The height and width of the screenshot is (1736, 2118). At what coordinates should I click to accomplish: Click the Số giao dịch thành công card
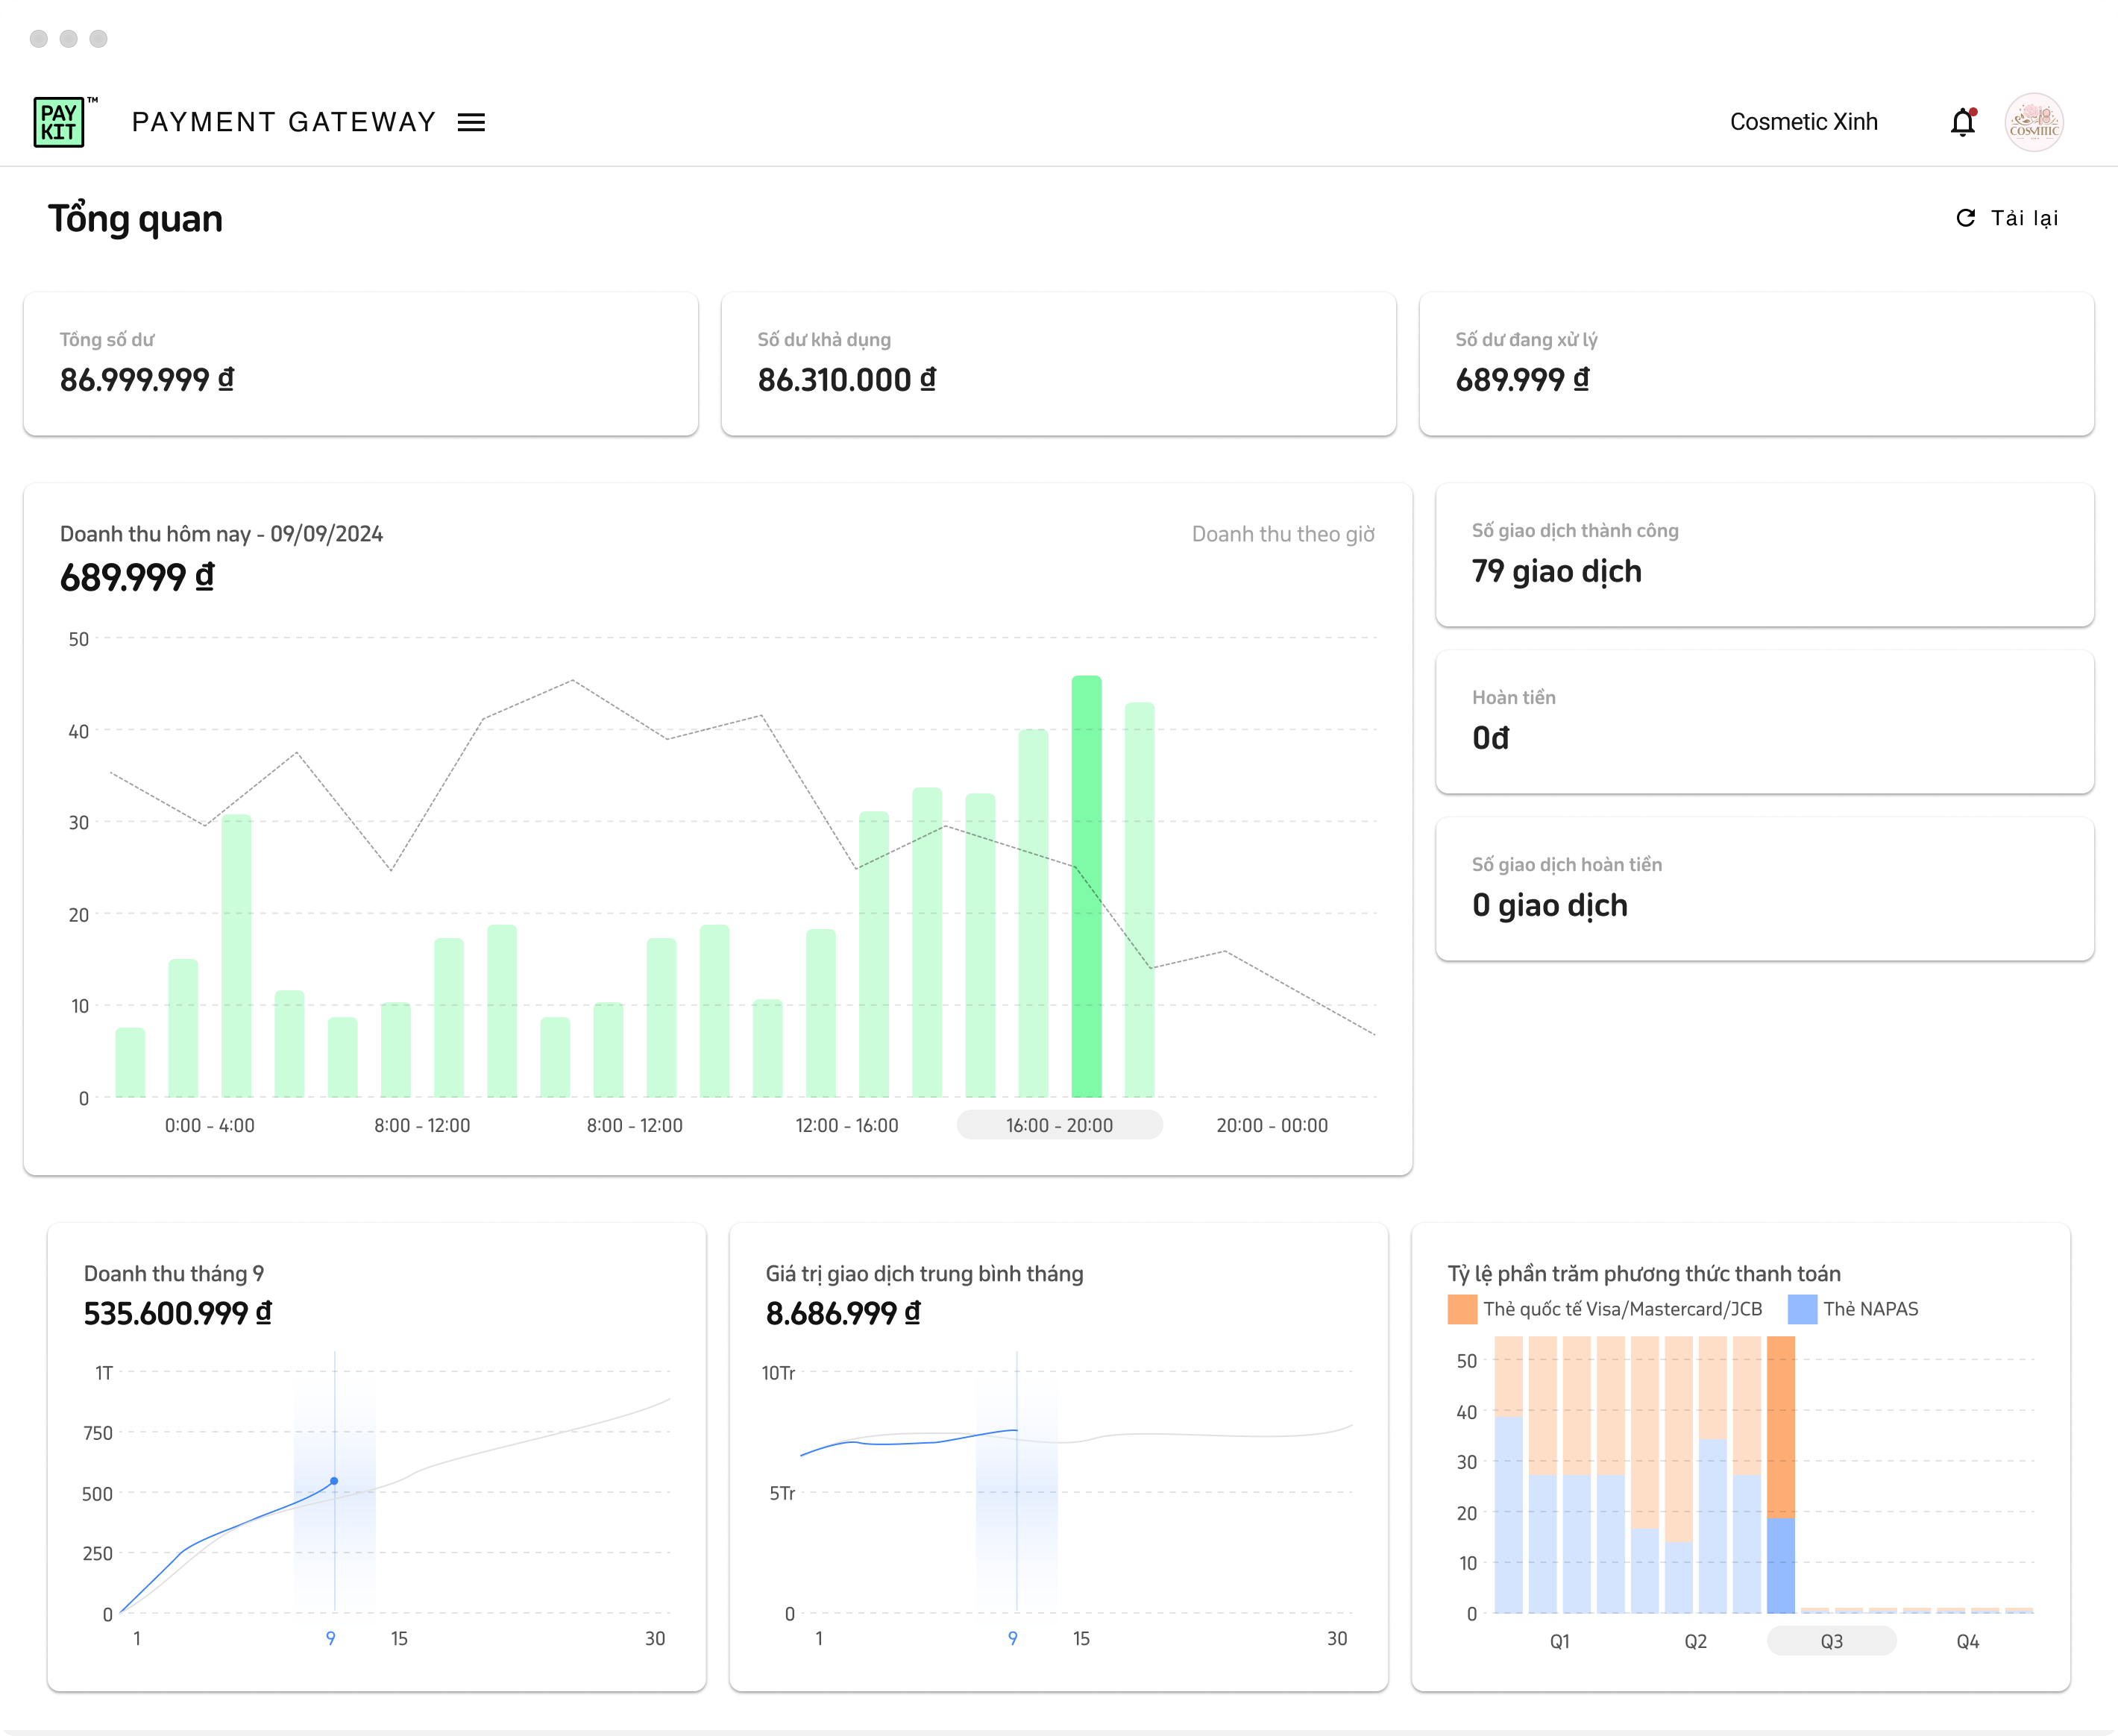coord(1764,555)
